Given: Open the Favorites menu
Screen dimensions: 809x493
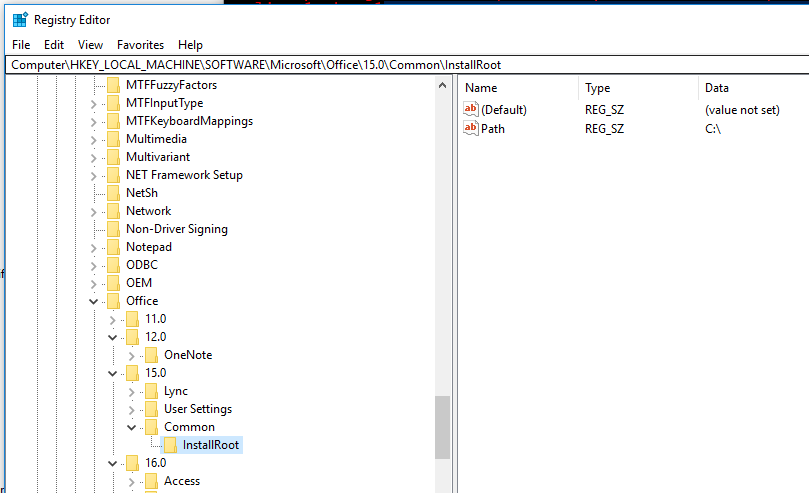Looking at the screenshot, I should [140, 45].
